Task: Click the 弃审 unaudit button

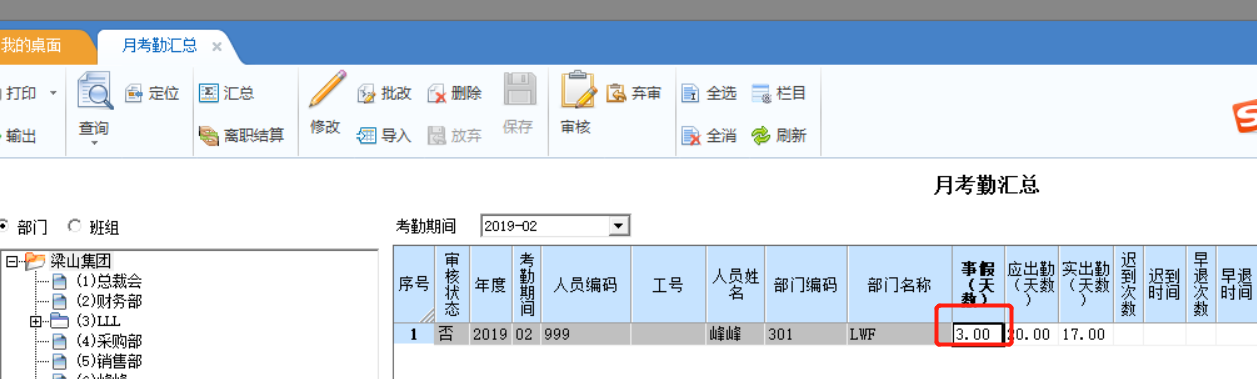Action: [634, 93]
